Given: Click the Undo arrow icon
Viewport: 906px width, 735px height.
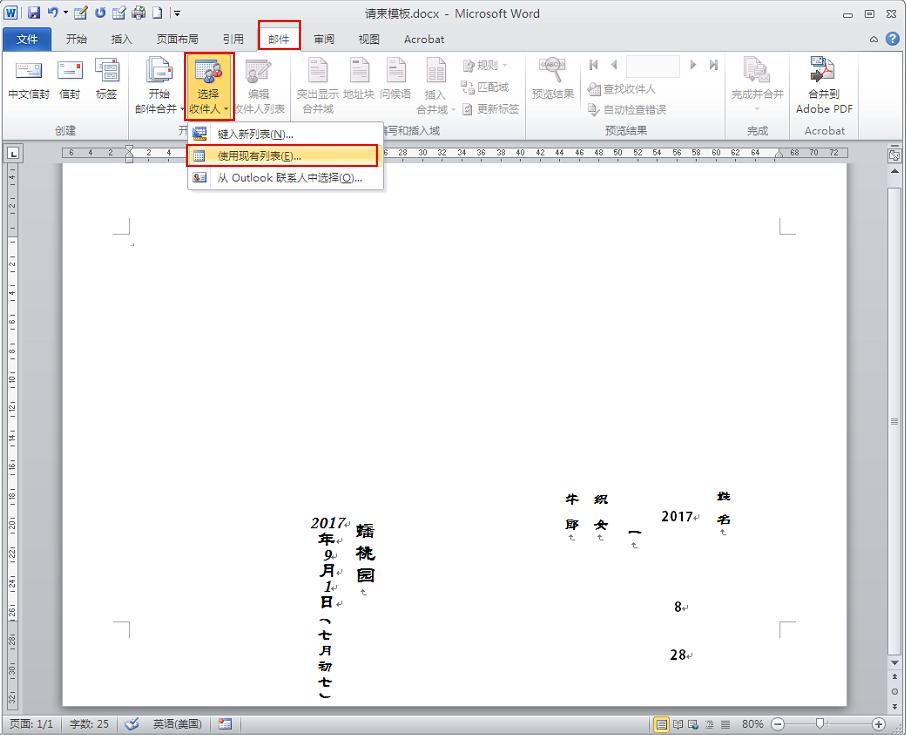Looking at the screenshot, I should click(x=53, y=12).
